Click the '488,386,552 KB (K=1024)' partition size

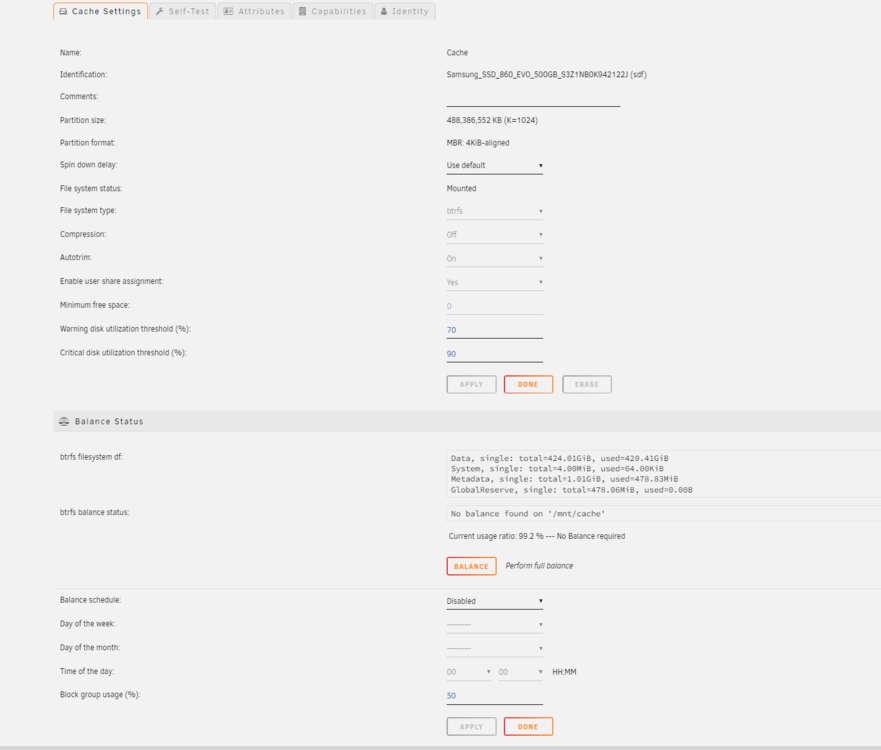(x=492, y=121)
